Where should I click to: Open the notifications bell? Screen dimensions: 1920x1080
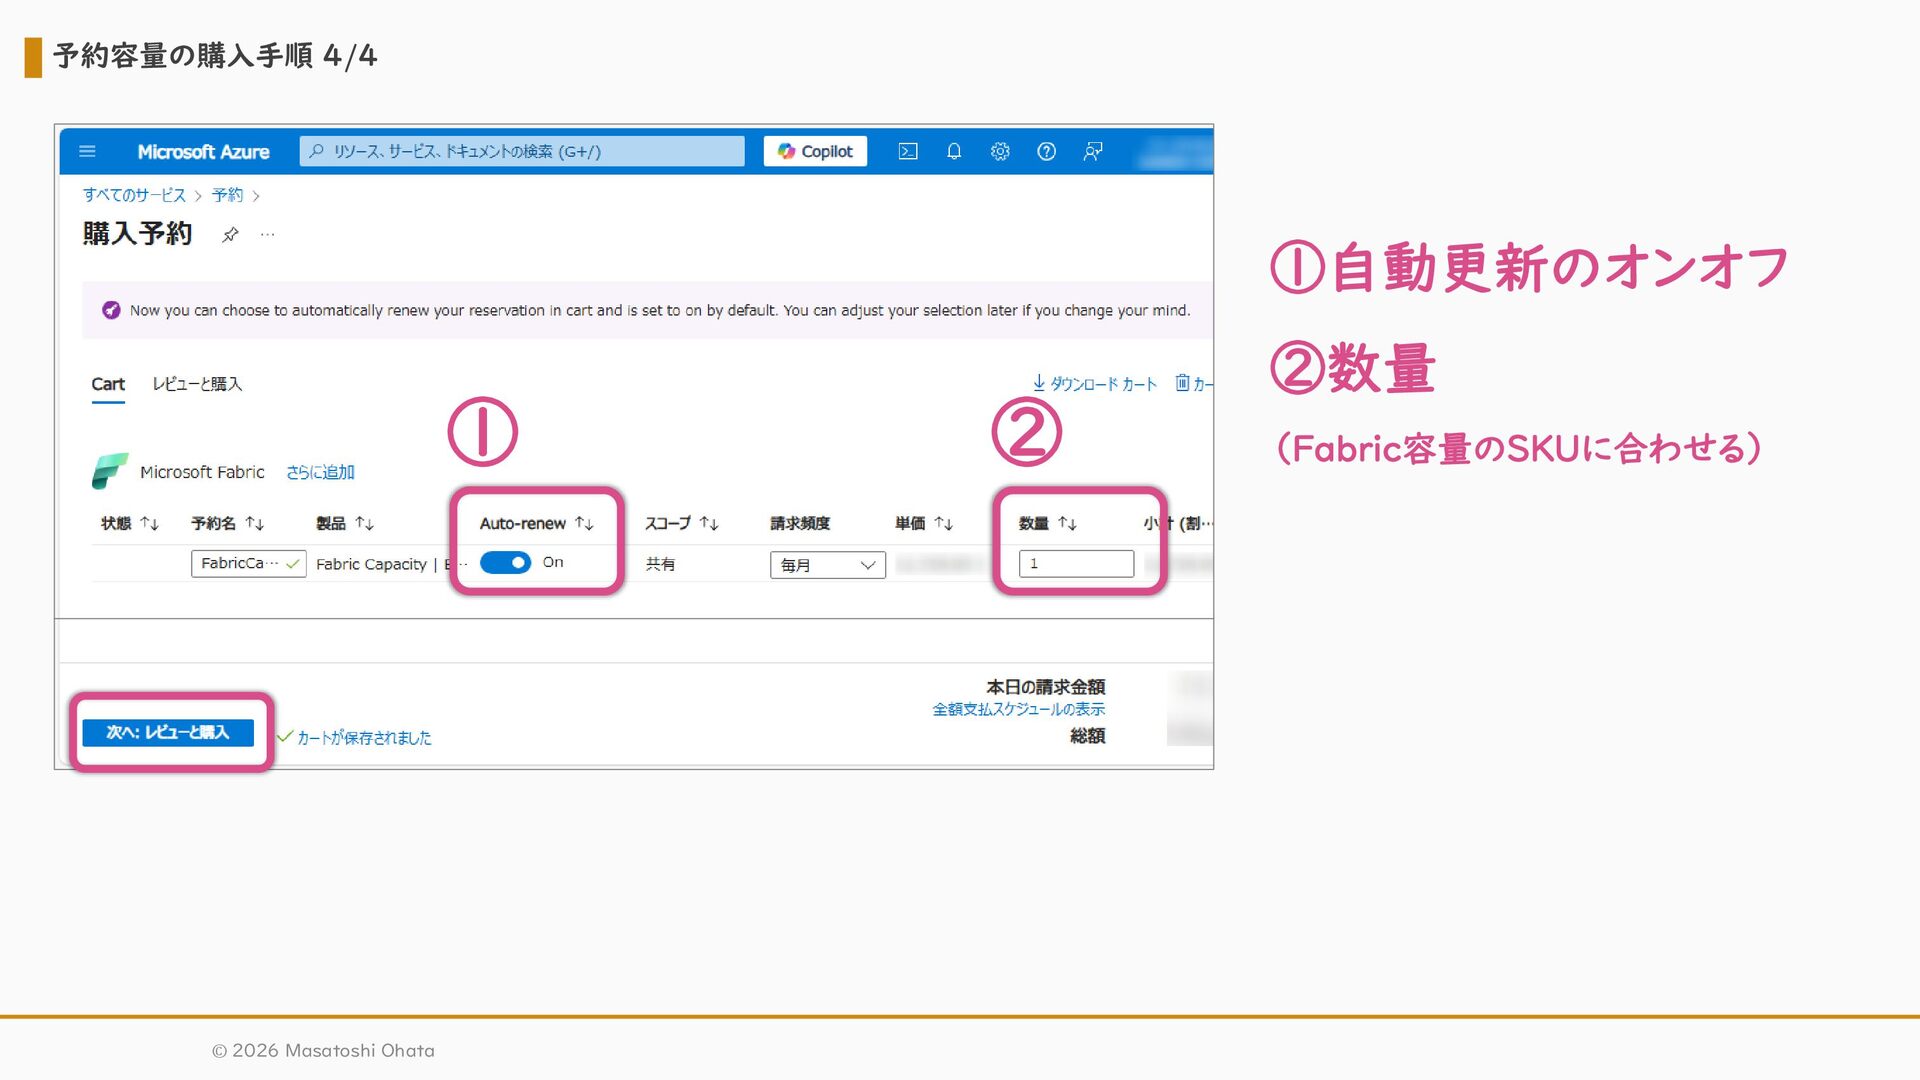tap(954, 152)
